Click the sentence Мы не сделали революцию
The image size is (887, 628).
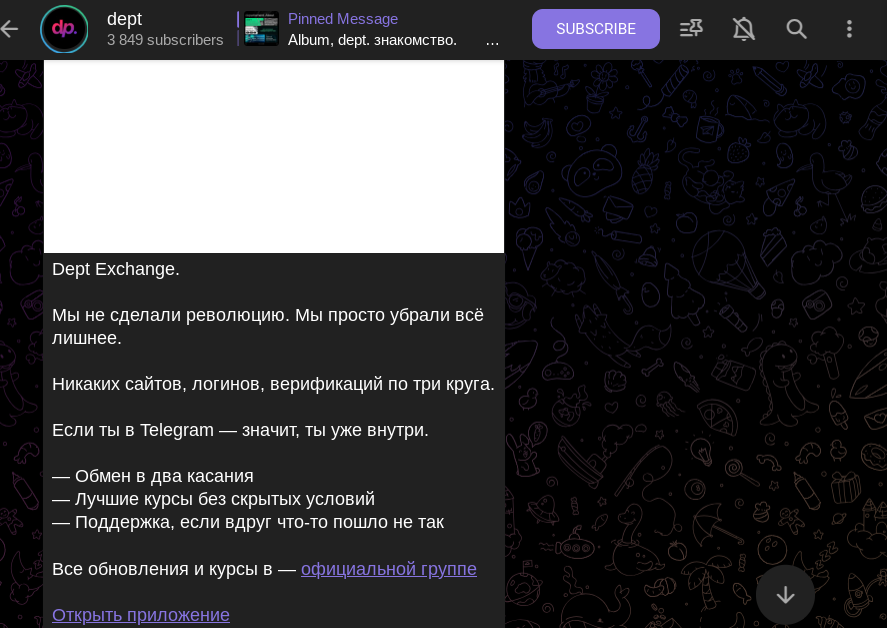click(x=268, y=326)
